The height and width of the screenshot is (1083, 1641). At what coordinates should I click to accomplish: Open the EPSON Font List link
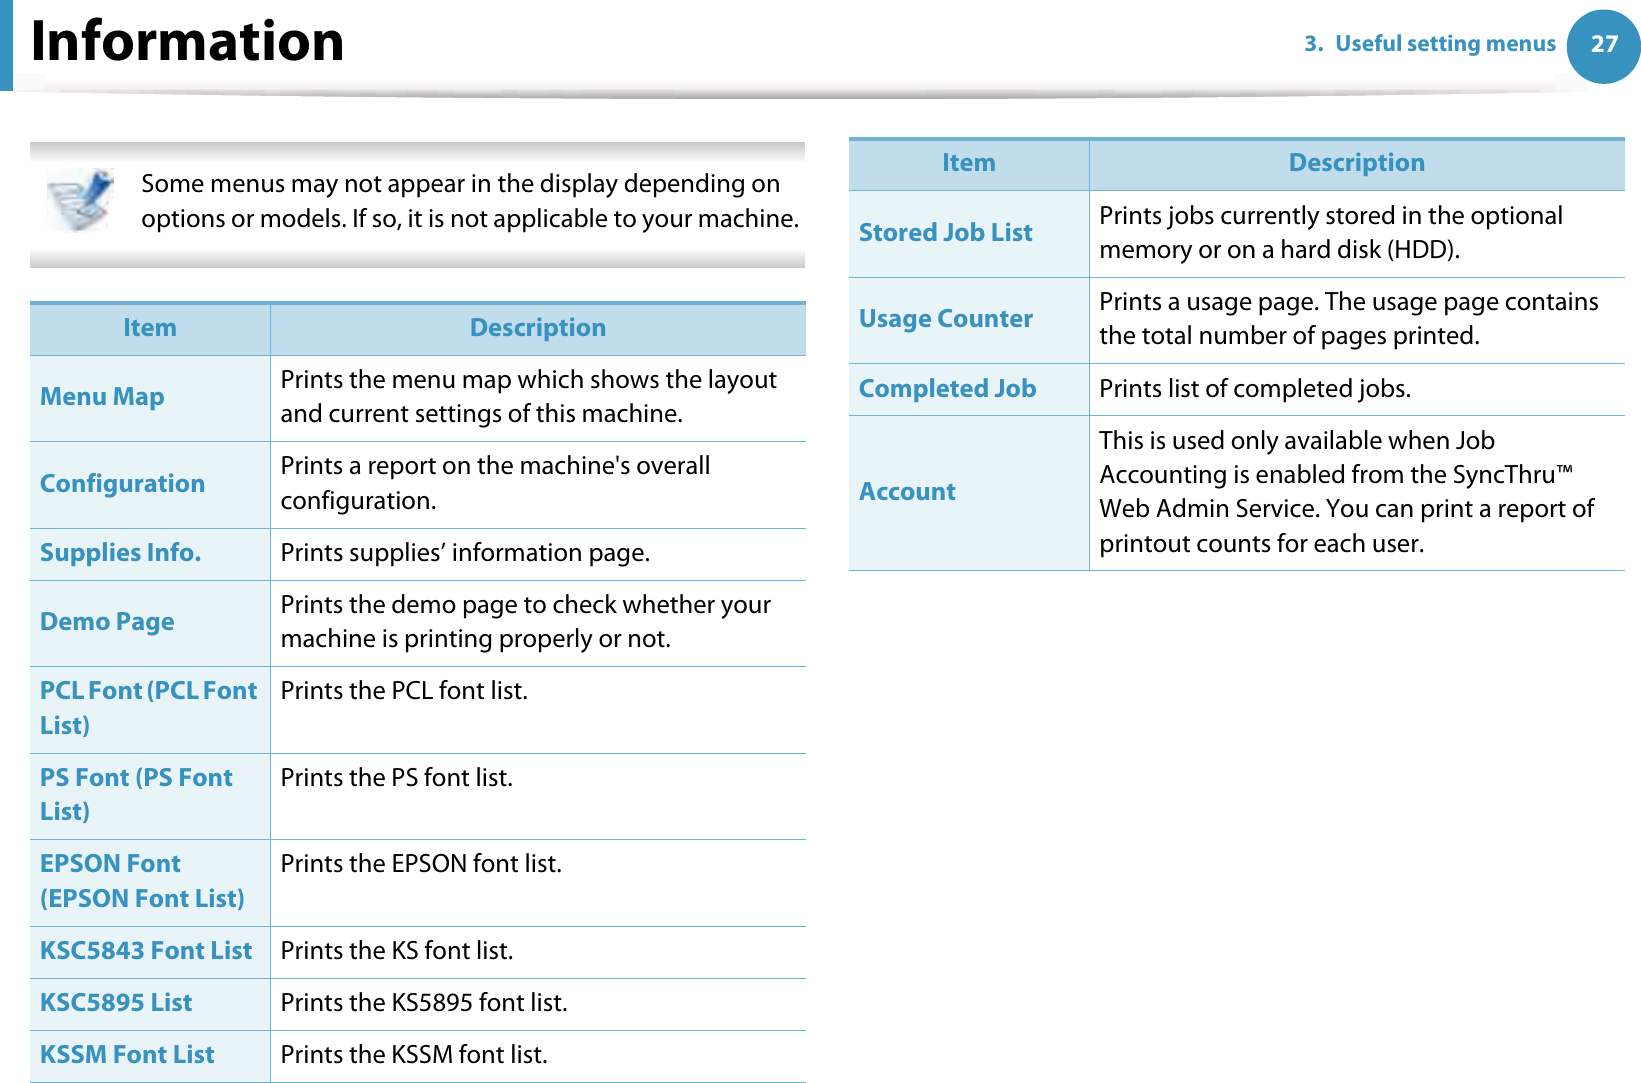click(142, 881)
